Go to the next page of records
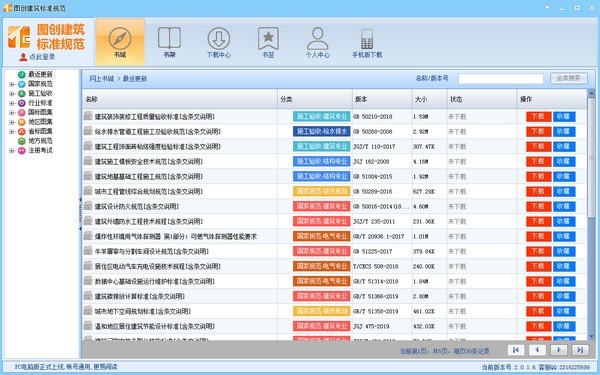This screenshot has height=375, width=600. pyautogui.click(x=559, y=350)
